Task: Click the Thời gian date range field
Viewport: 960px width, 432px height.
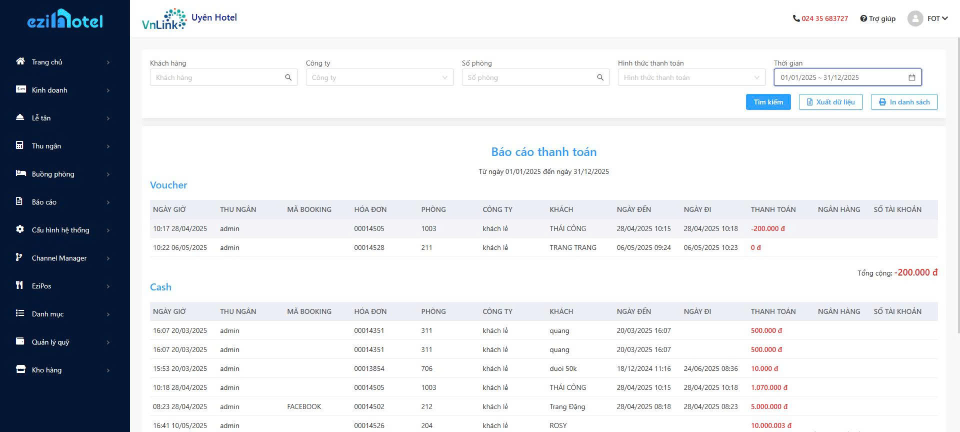Action: click(847, 77)
